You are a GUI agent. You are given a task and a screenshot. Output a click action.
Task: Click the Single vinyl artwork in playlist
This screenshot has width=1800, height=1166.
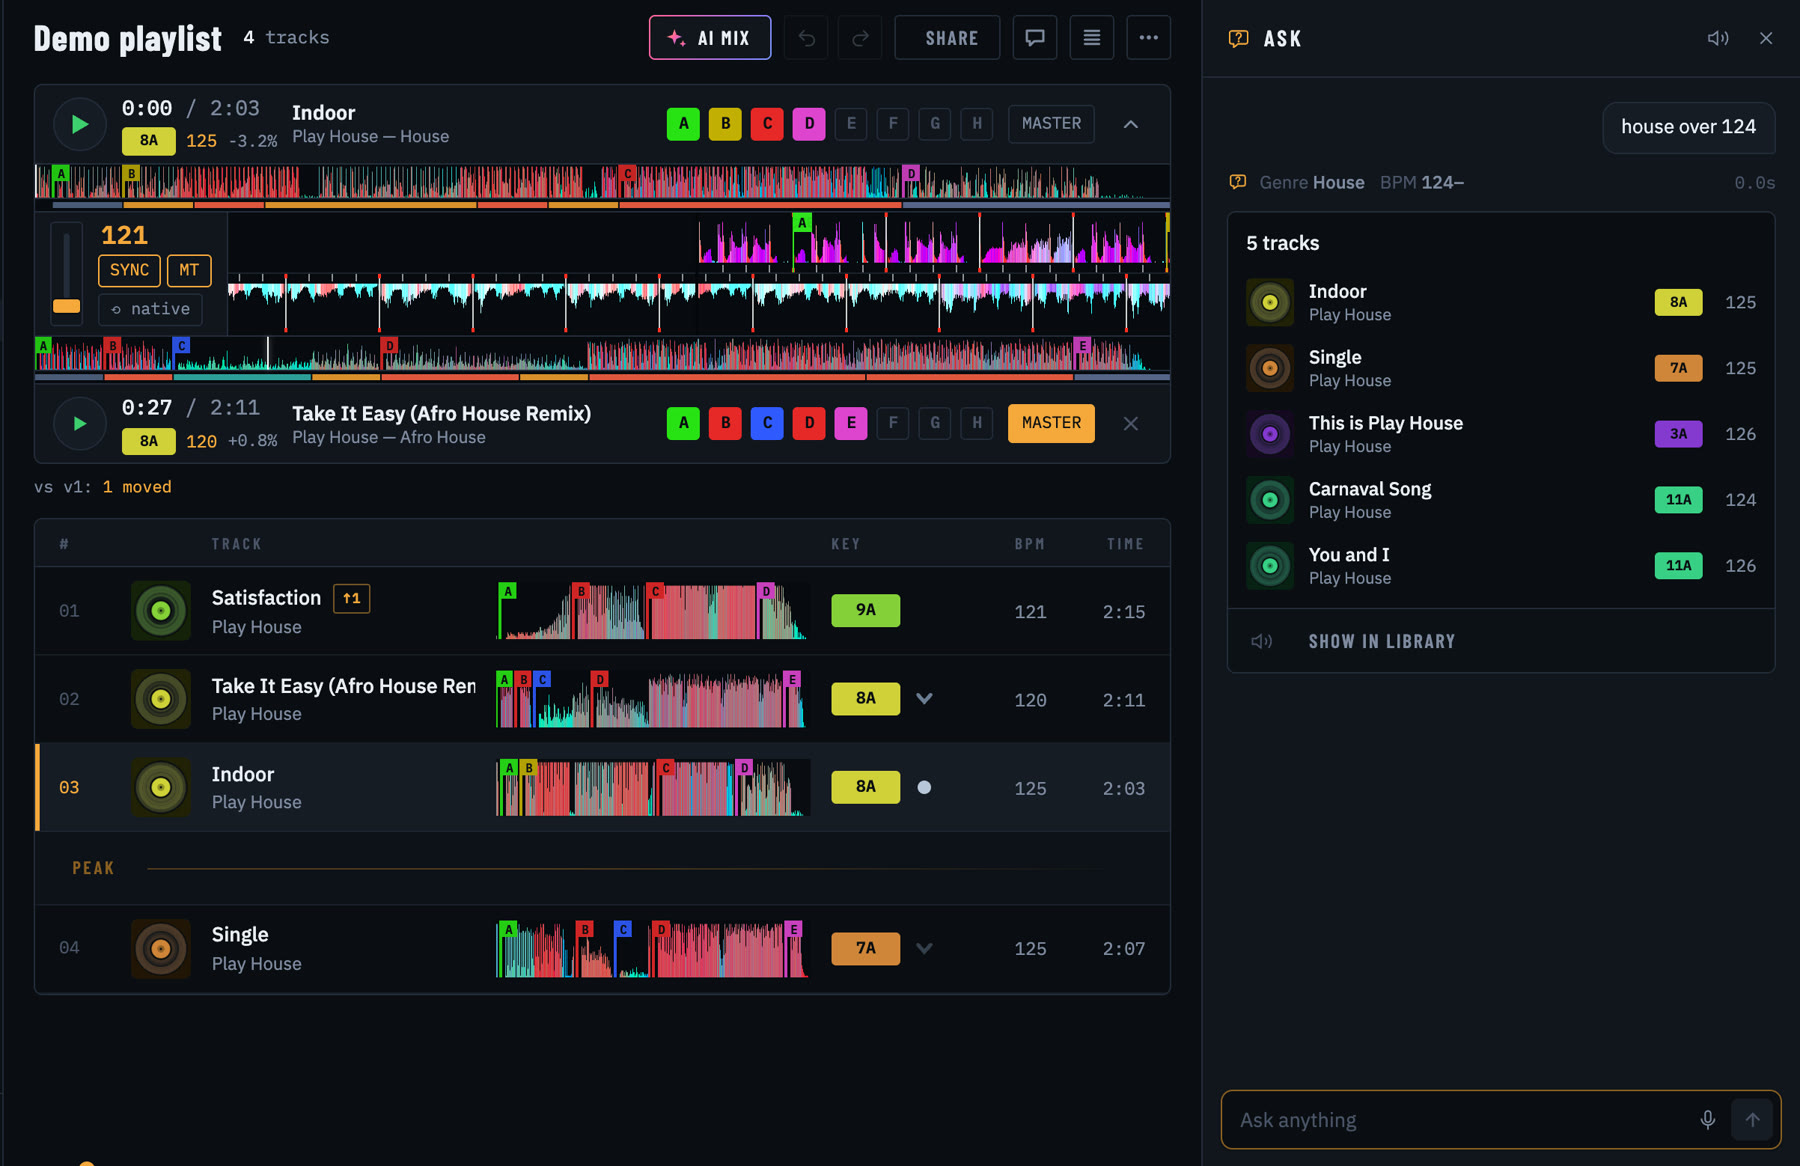pyautogui.click(x=161, y=948)
